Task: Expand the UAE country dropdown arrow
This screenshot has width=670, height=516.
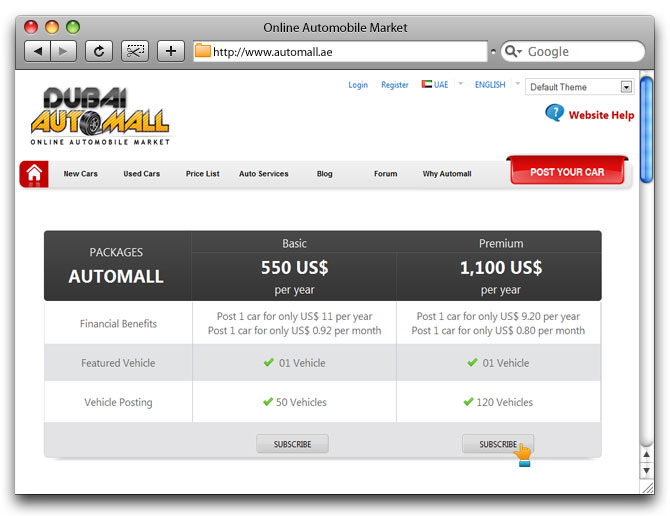Action: tap(460, 84)
